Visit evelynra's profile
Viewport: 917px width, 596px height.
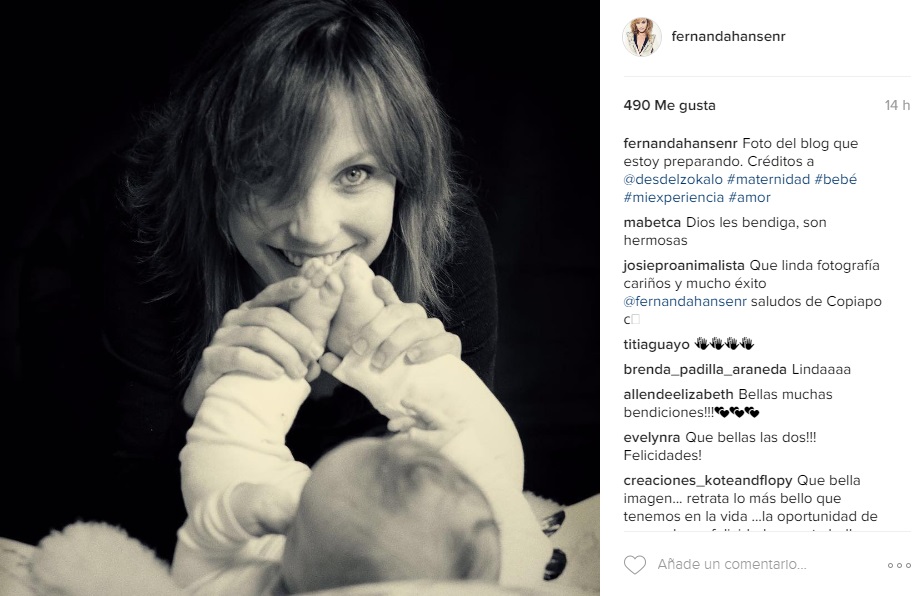tap(651, 437)
